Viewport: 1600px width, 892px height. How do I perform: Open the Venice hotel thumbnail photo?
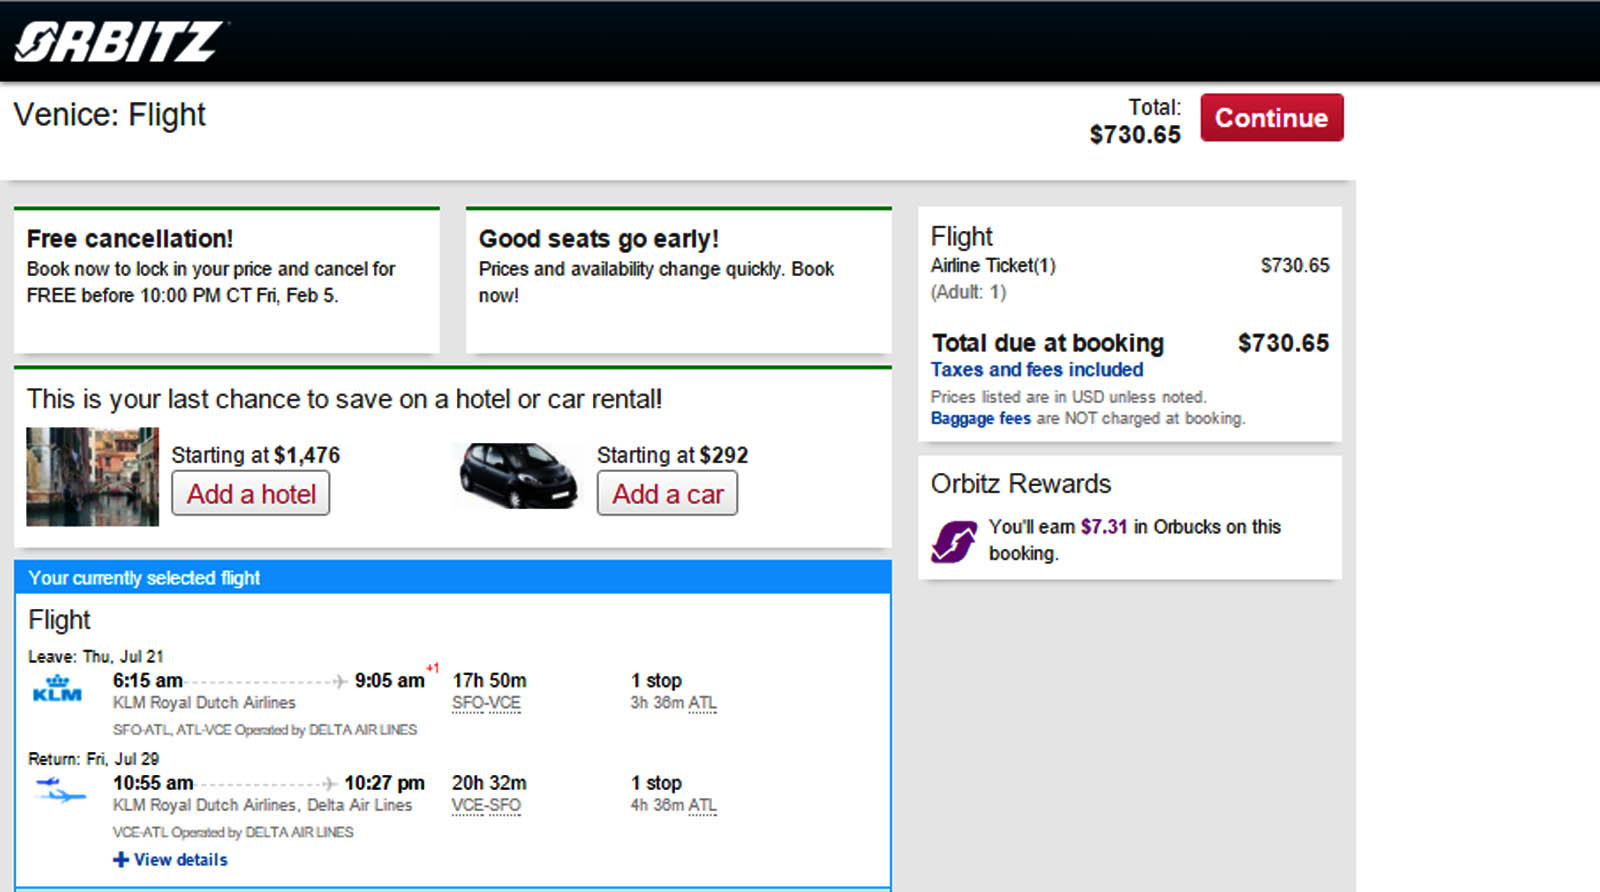pyautogui.click(x=92, y=476)
